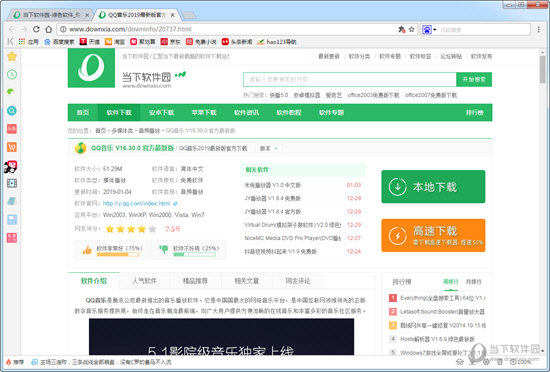Click the orange 高速下载 button
This screenshot has height=372, width=550.
[433, 236]
